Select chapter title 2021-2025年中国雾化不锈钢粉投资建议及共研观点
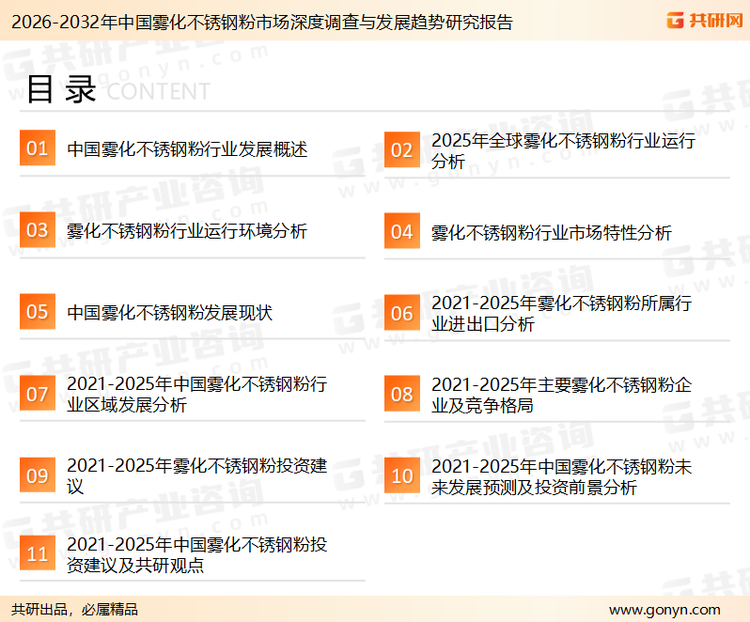750x622 pixels. tap(197, 555)
